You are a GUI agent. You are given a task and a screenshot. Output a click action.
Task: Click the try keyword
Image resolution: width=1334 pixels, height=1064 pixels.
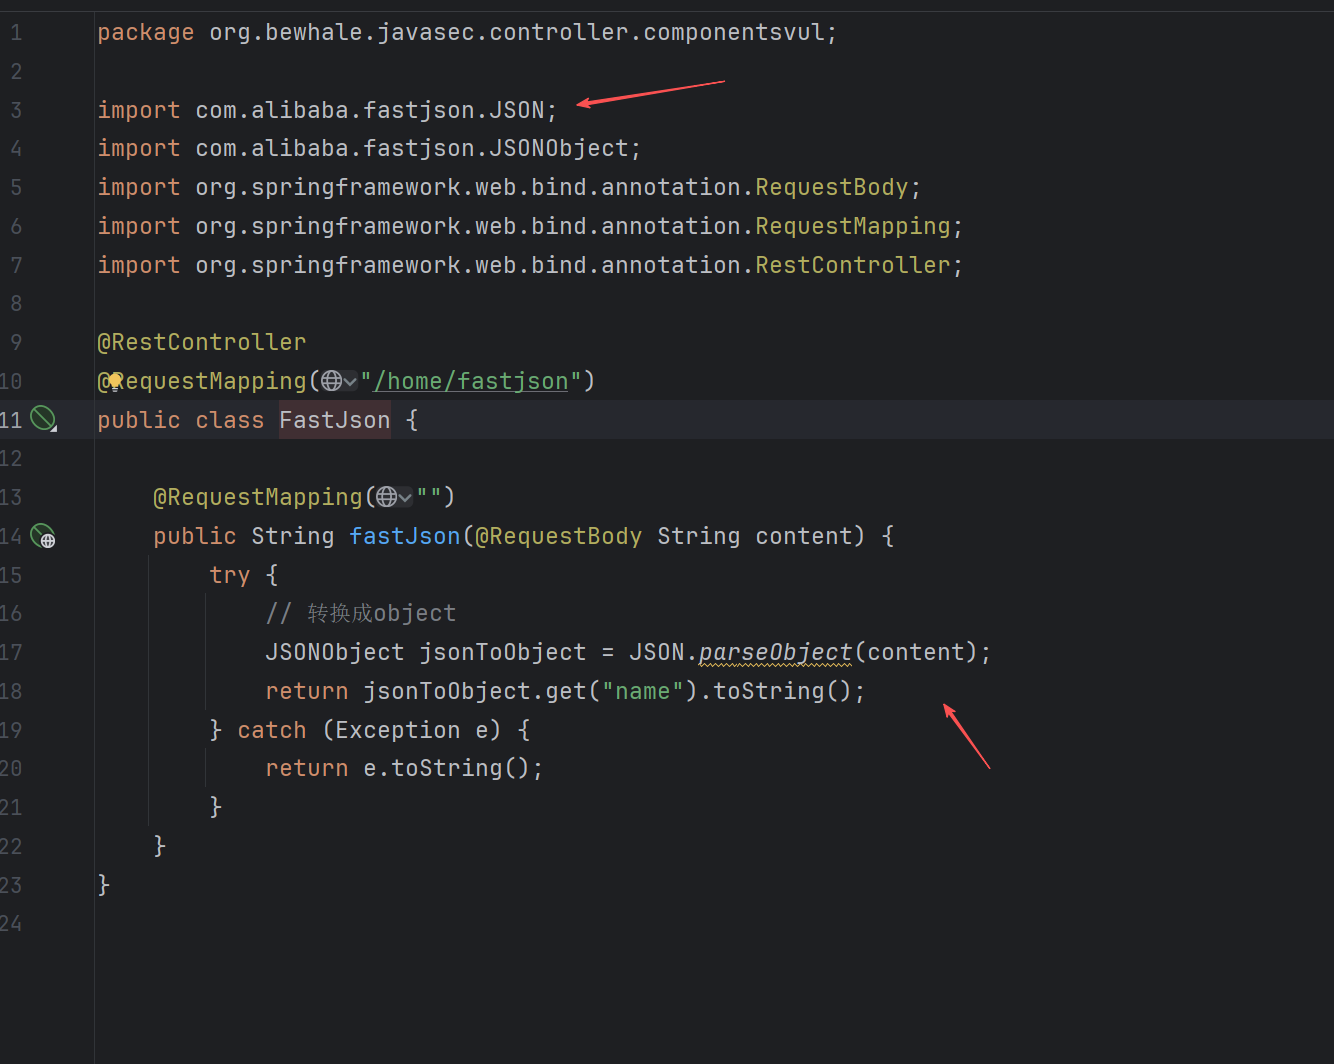coord(229,575)
